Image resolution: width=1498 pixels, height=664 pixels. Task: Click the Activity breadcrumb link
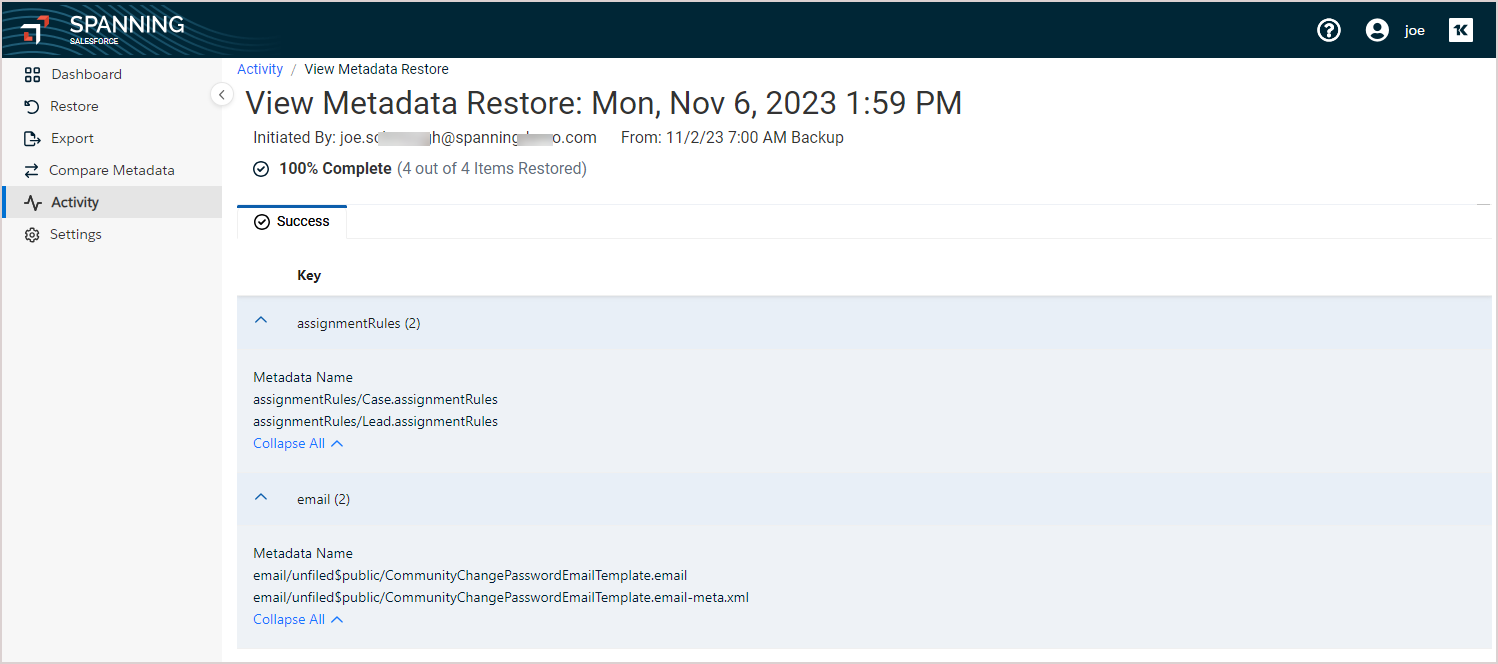click(260, 69)
